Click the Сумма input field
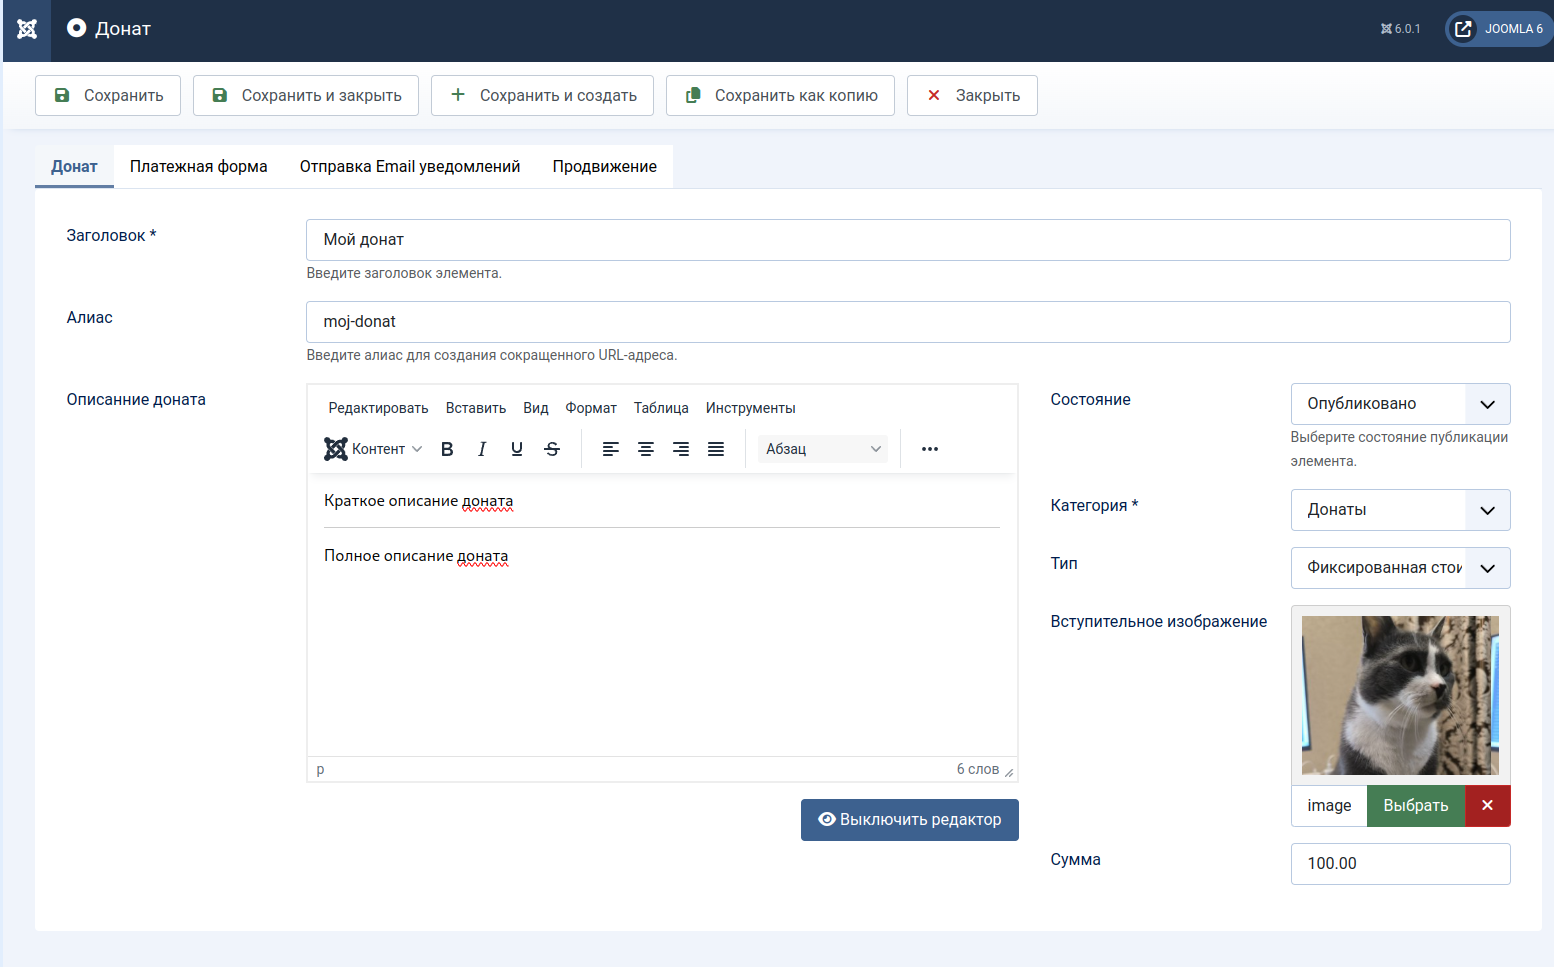Viewport: 1554px width, 967px height. pyautogui.click(x=1400, y=864)
